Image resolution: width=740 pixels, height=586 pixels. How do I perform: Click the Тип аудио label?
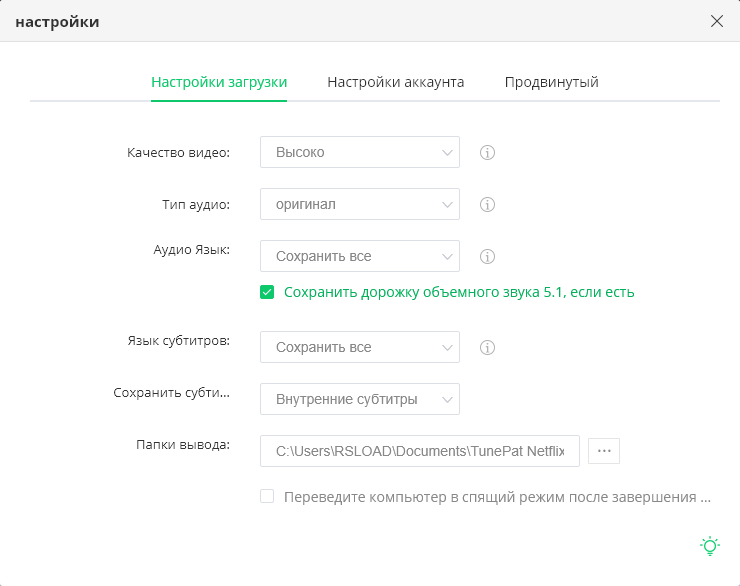pyautogui.click(x=196, y=205)
